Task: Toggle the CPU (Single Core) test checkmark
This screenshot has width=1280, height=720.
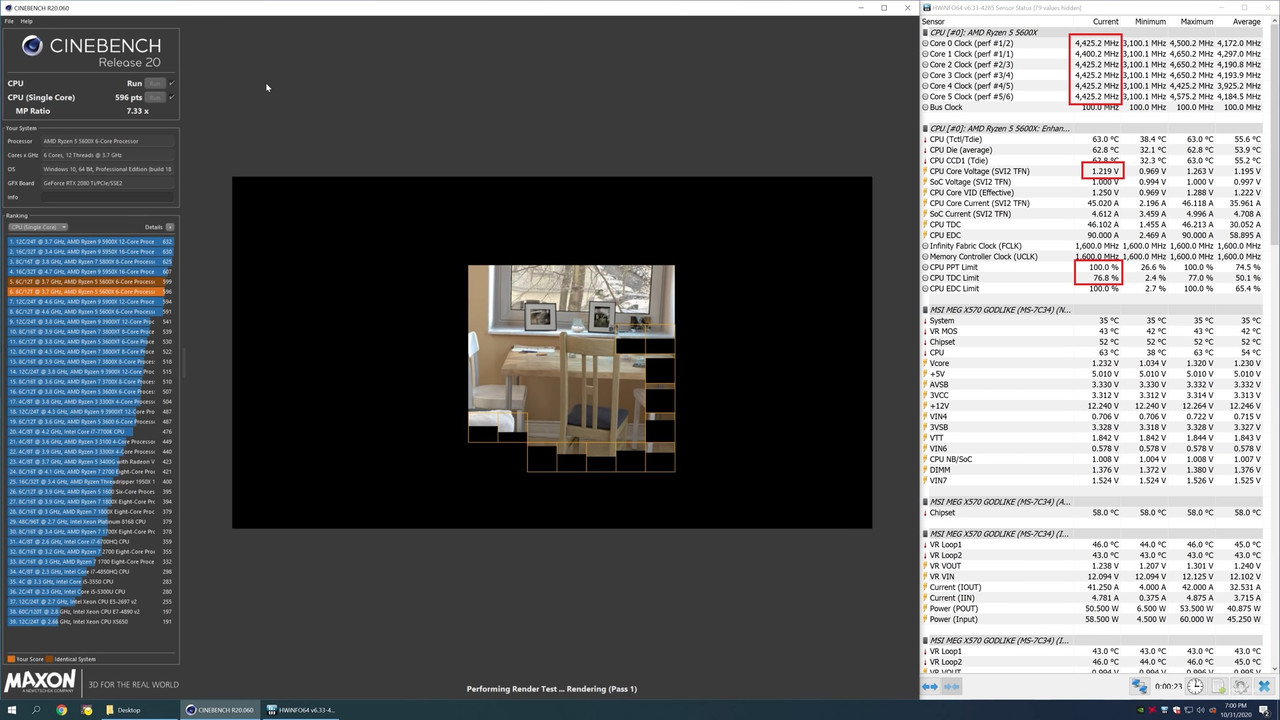Action: pos(171,97)
